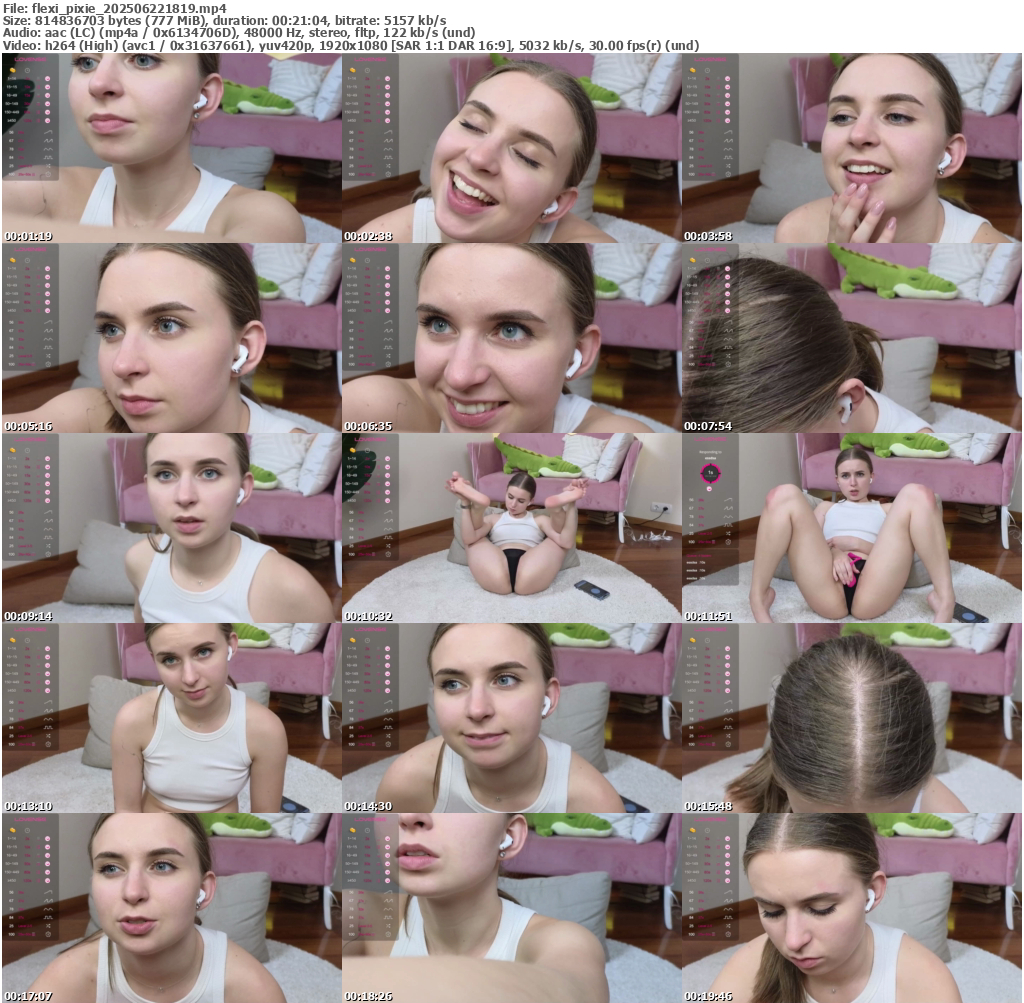Click the frame timestamped 00:15:48
1024x1003 pixels.
point(851,718)
